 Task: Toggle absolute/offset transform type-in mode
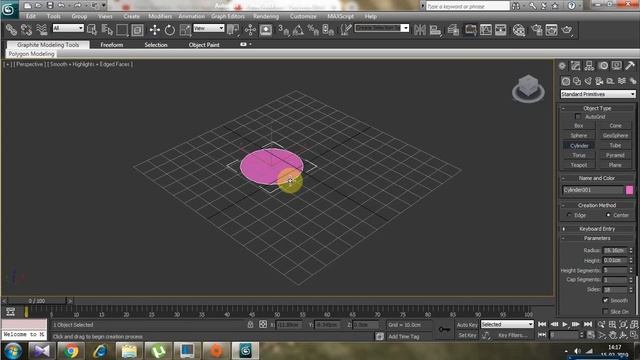coord(263,324)
